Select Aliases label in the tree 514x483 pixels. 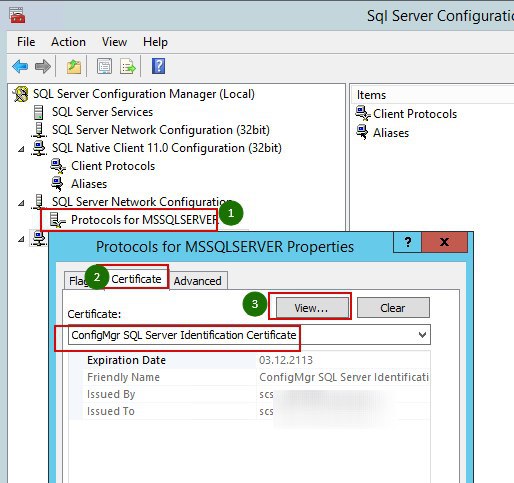89,184
